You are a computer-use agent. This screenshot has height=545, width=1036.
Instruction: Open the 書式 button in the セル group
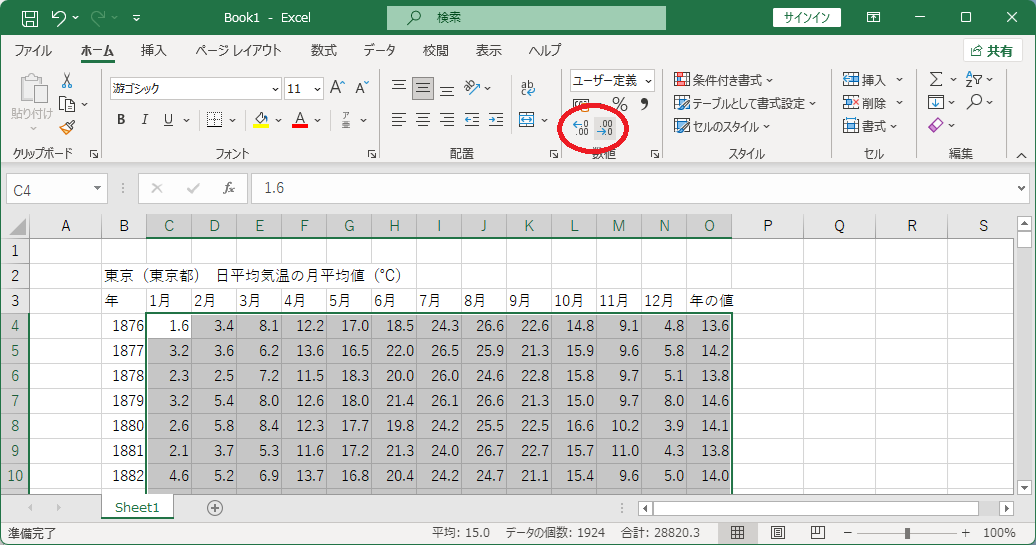[870, 126]
